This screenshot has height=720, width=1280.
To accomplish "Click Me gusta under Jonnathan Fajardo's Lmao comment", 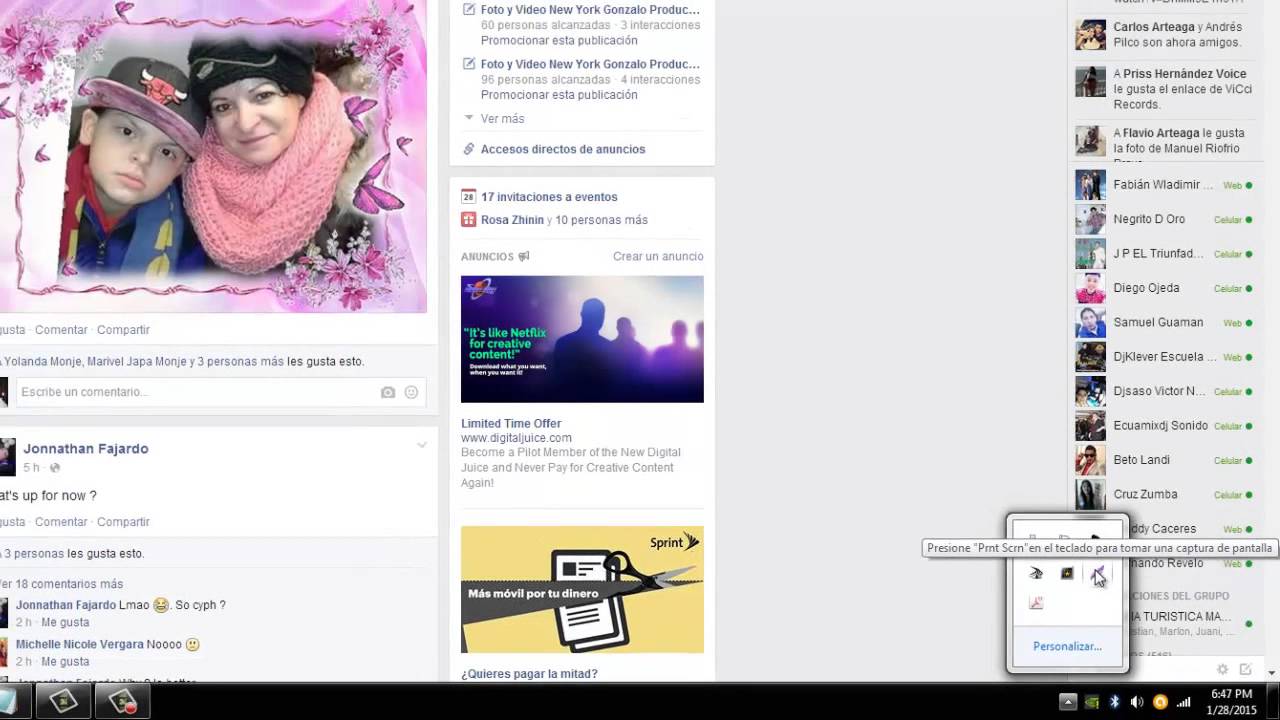I will click(x=65, y=623).
